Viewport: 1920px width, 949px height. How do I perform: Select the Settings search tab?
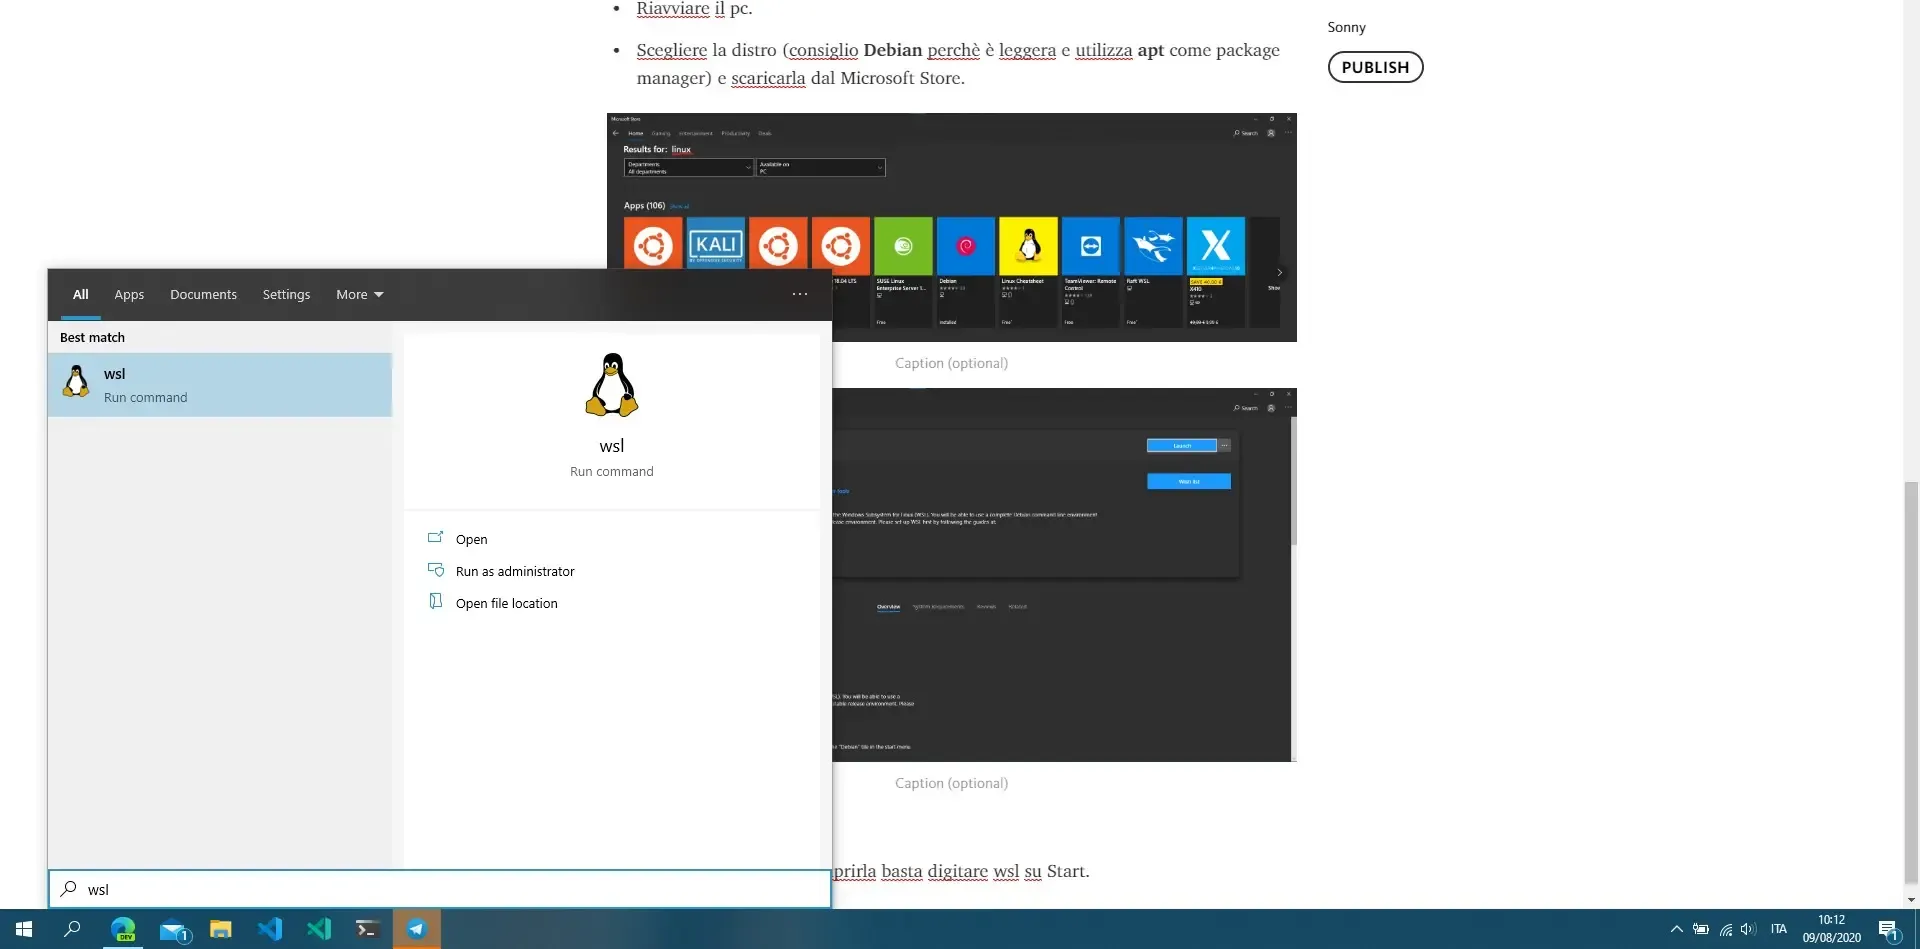point(286,295)
